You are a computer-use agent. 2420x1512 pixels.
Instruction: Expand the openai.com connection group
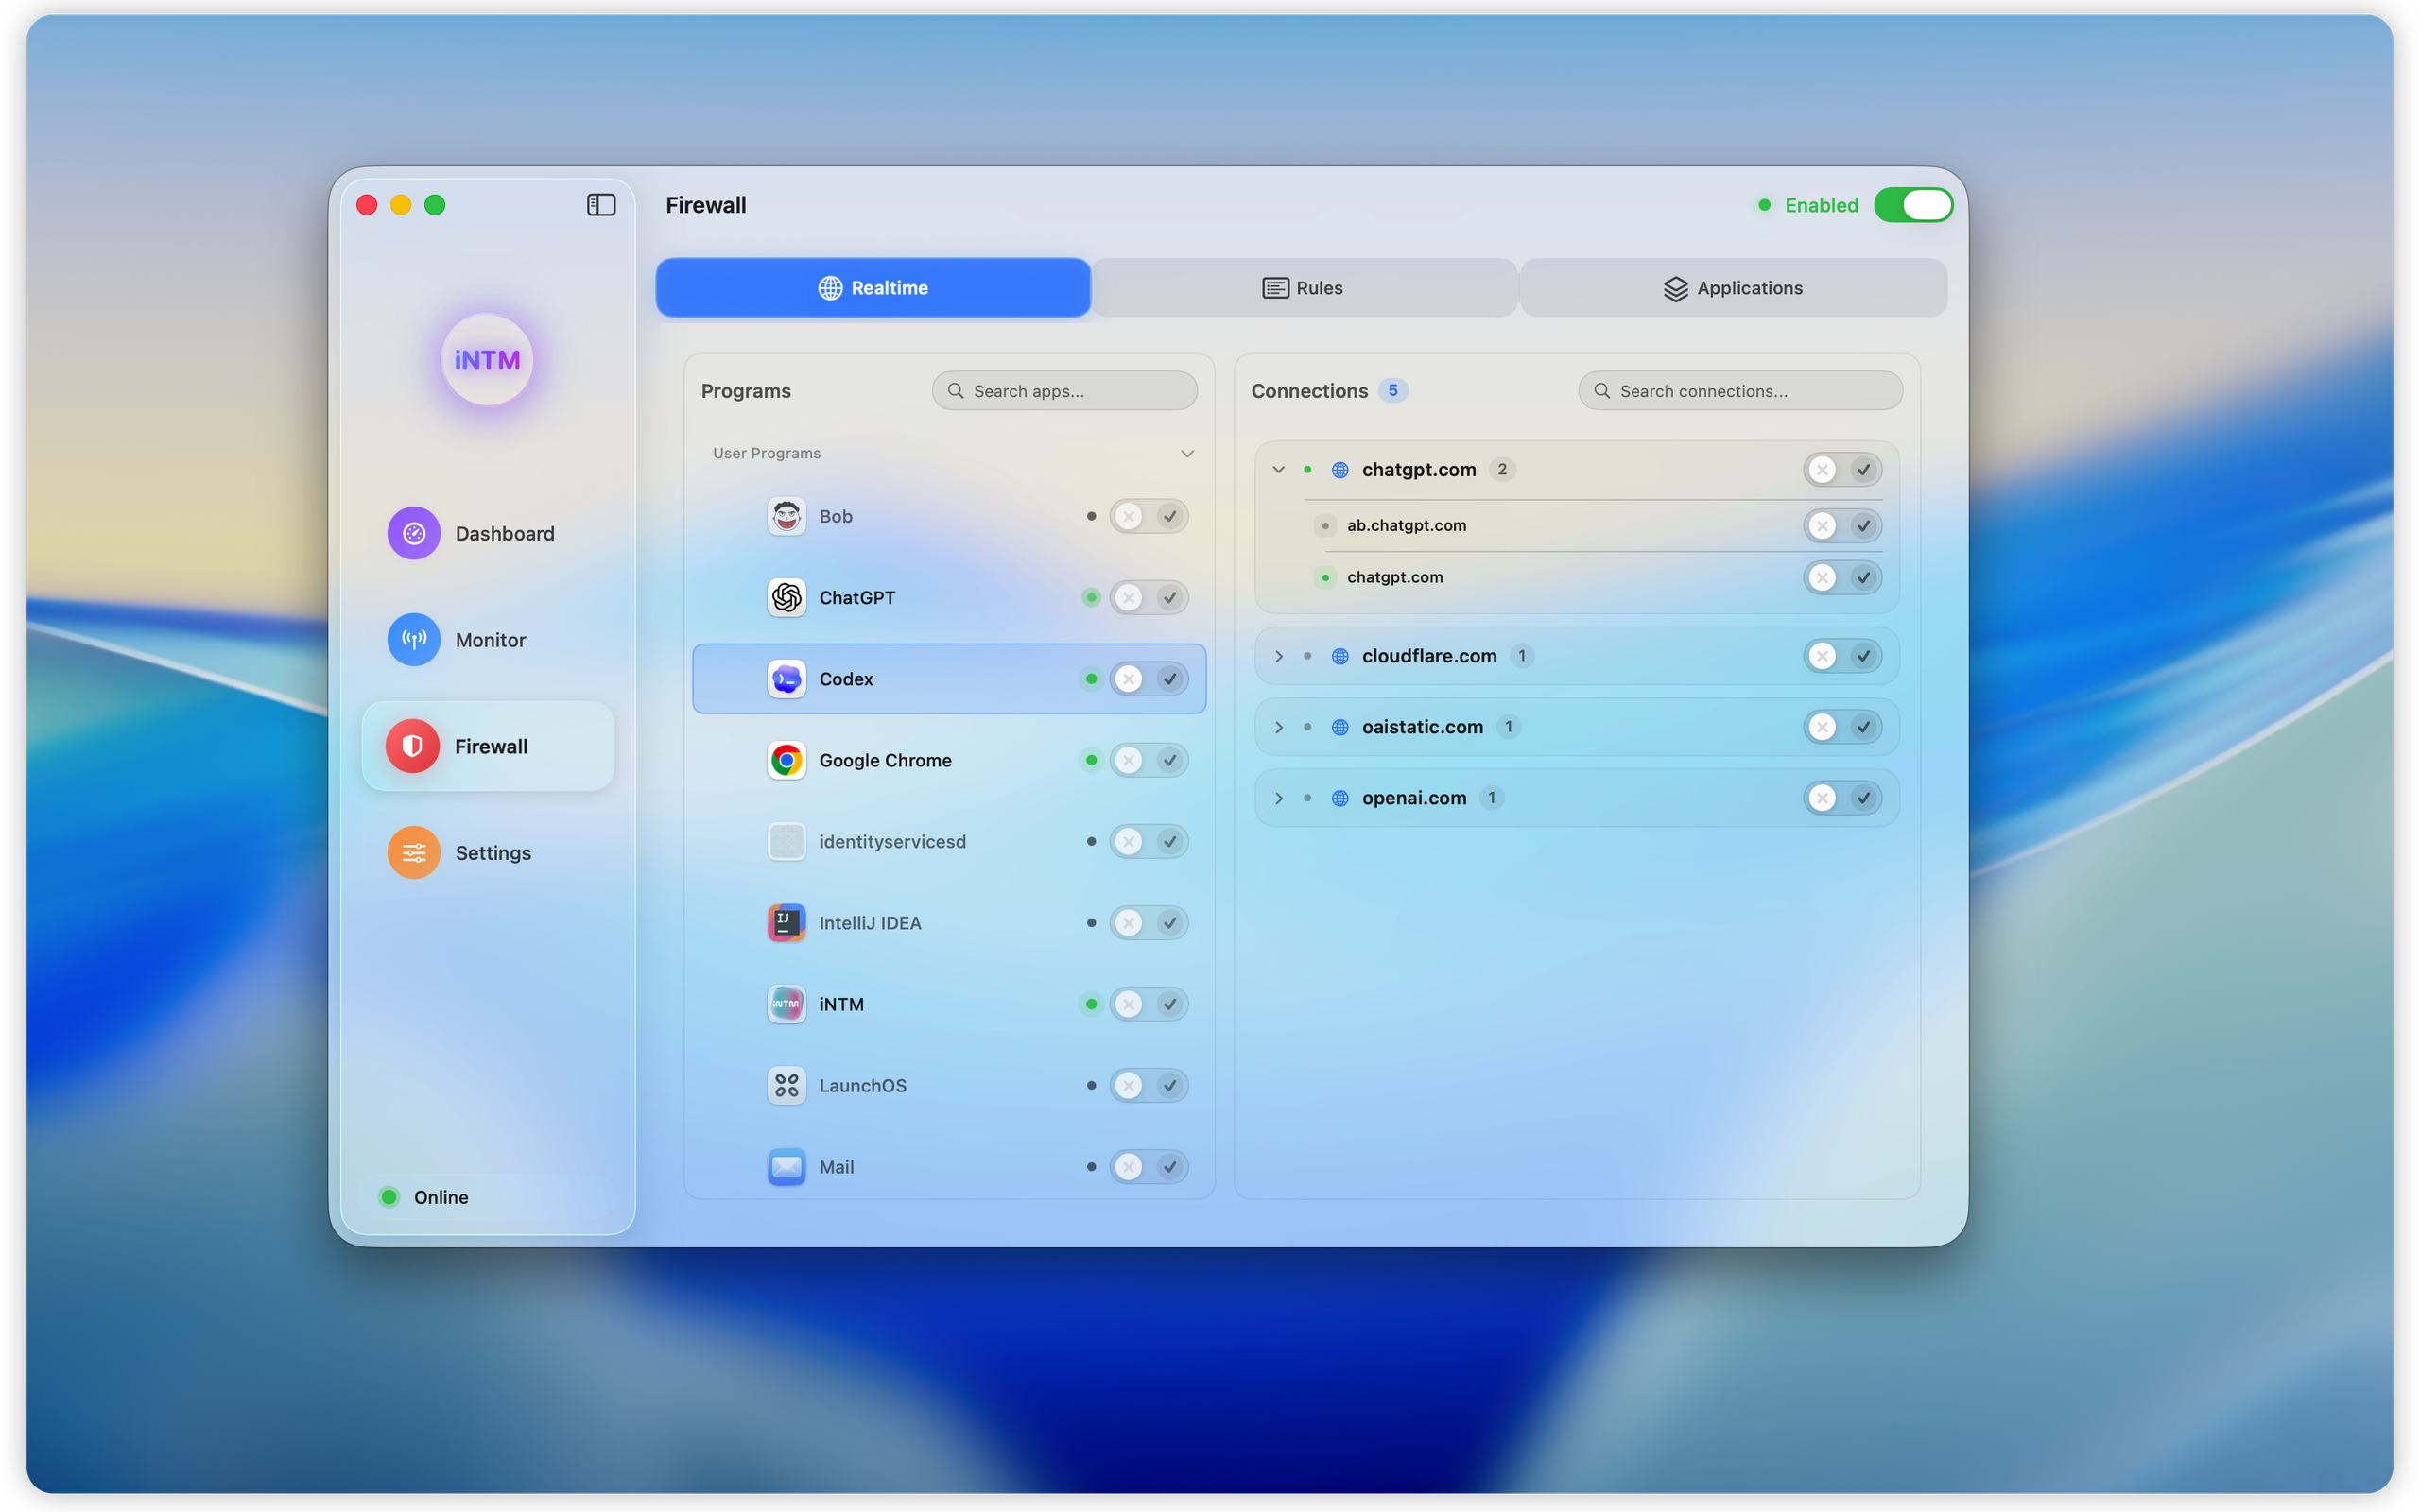tap(1278, 798)
